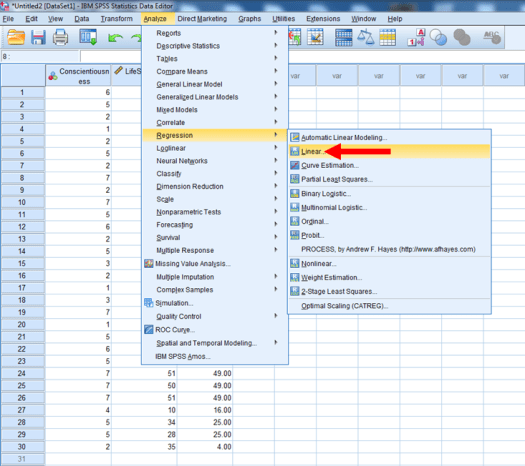Open the Transform menu

point(117,19)
